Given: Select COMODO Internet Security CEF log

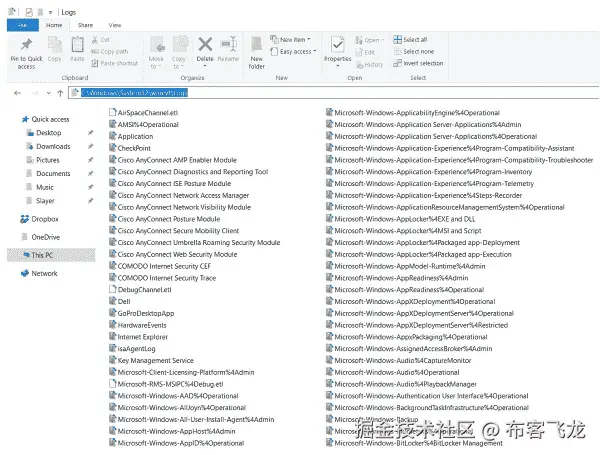Looking at the screenshot, I should [160, 266].
